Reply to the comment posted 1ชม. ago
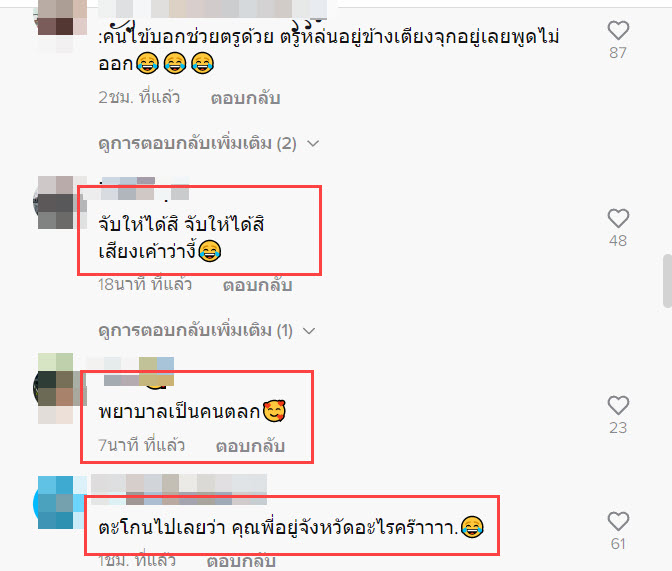The width and height of the screenshot is (672, 571). coord(241,561)
